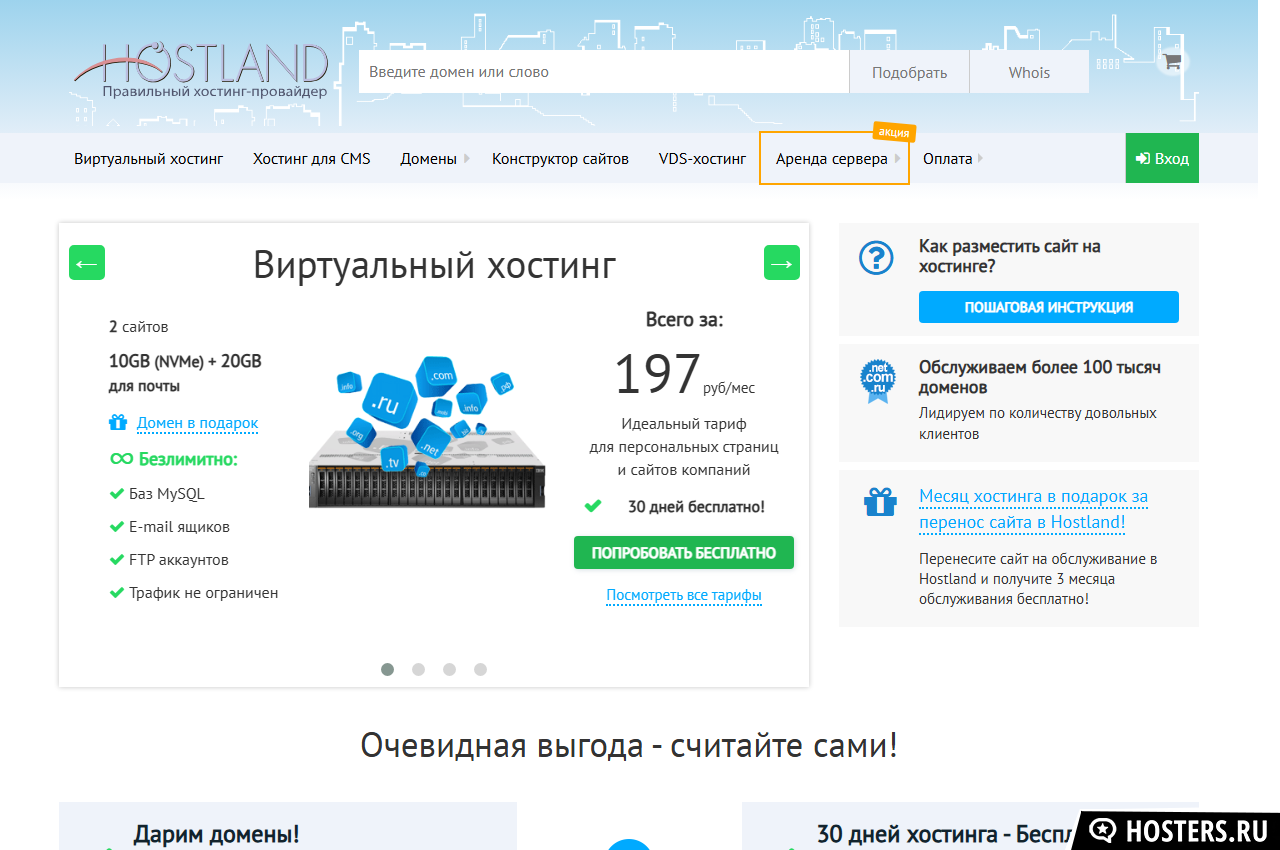Click the Дарим домены! card heading
Screen dimensions: 1280x850
pyautogui.click(x=216, y=834)
